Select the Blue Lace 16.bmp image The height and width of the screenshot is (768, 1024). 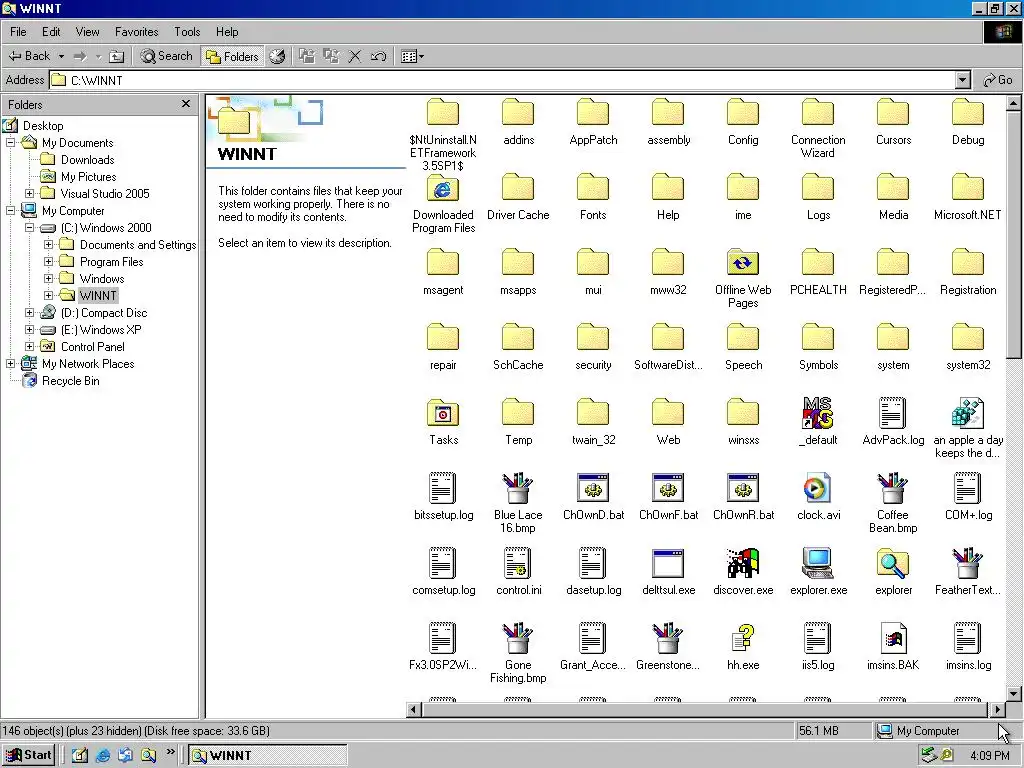coord(518,488)
